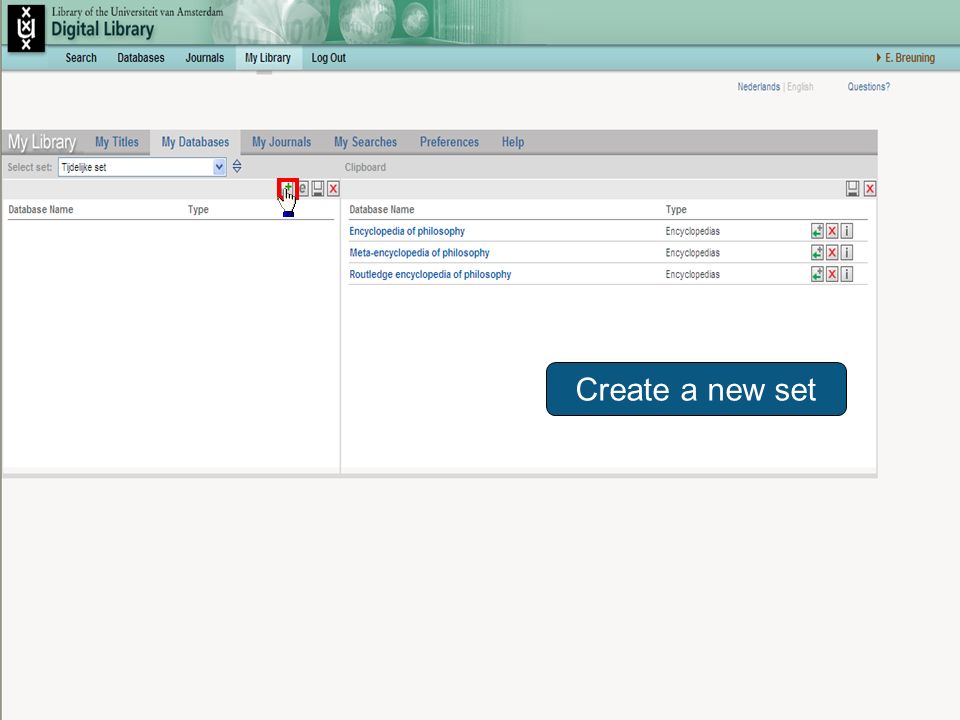Click the Clipboard heading

(366, 167)
